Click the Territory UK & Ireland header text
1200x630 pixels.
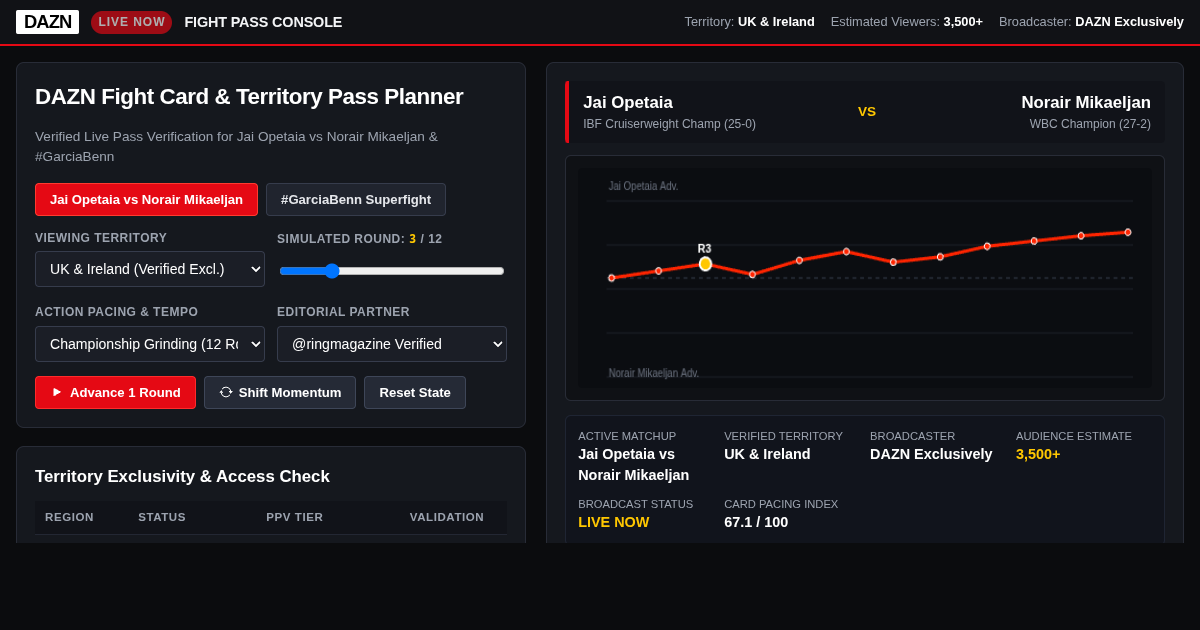click(x=749, y=22)
